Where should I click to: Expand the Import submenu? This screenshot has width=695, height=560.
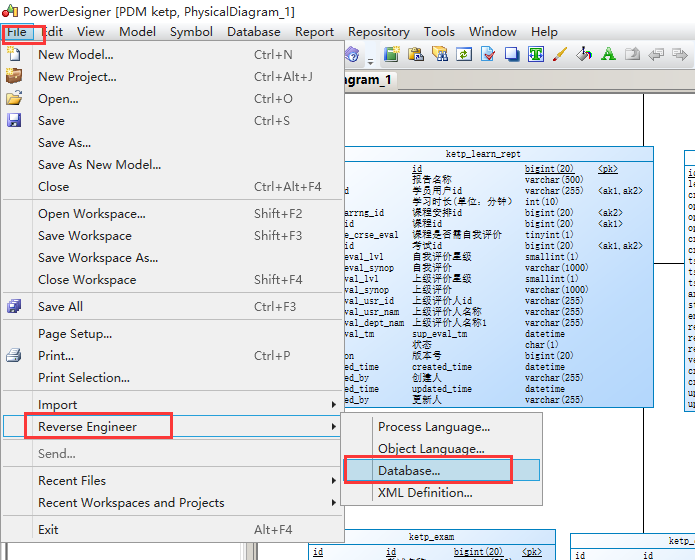173,404
